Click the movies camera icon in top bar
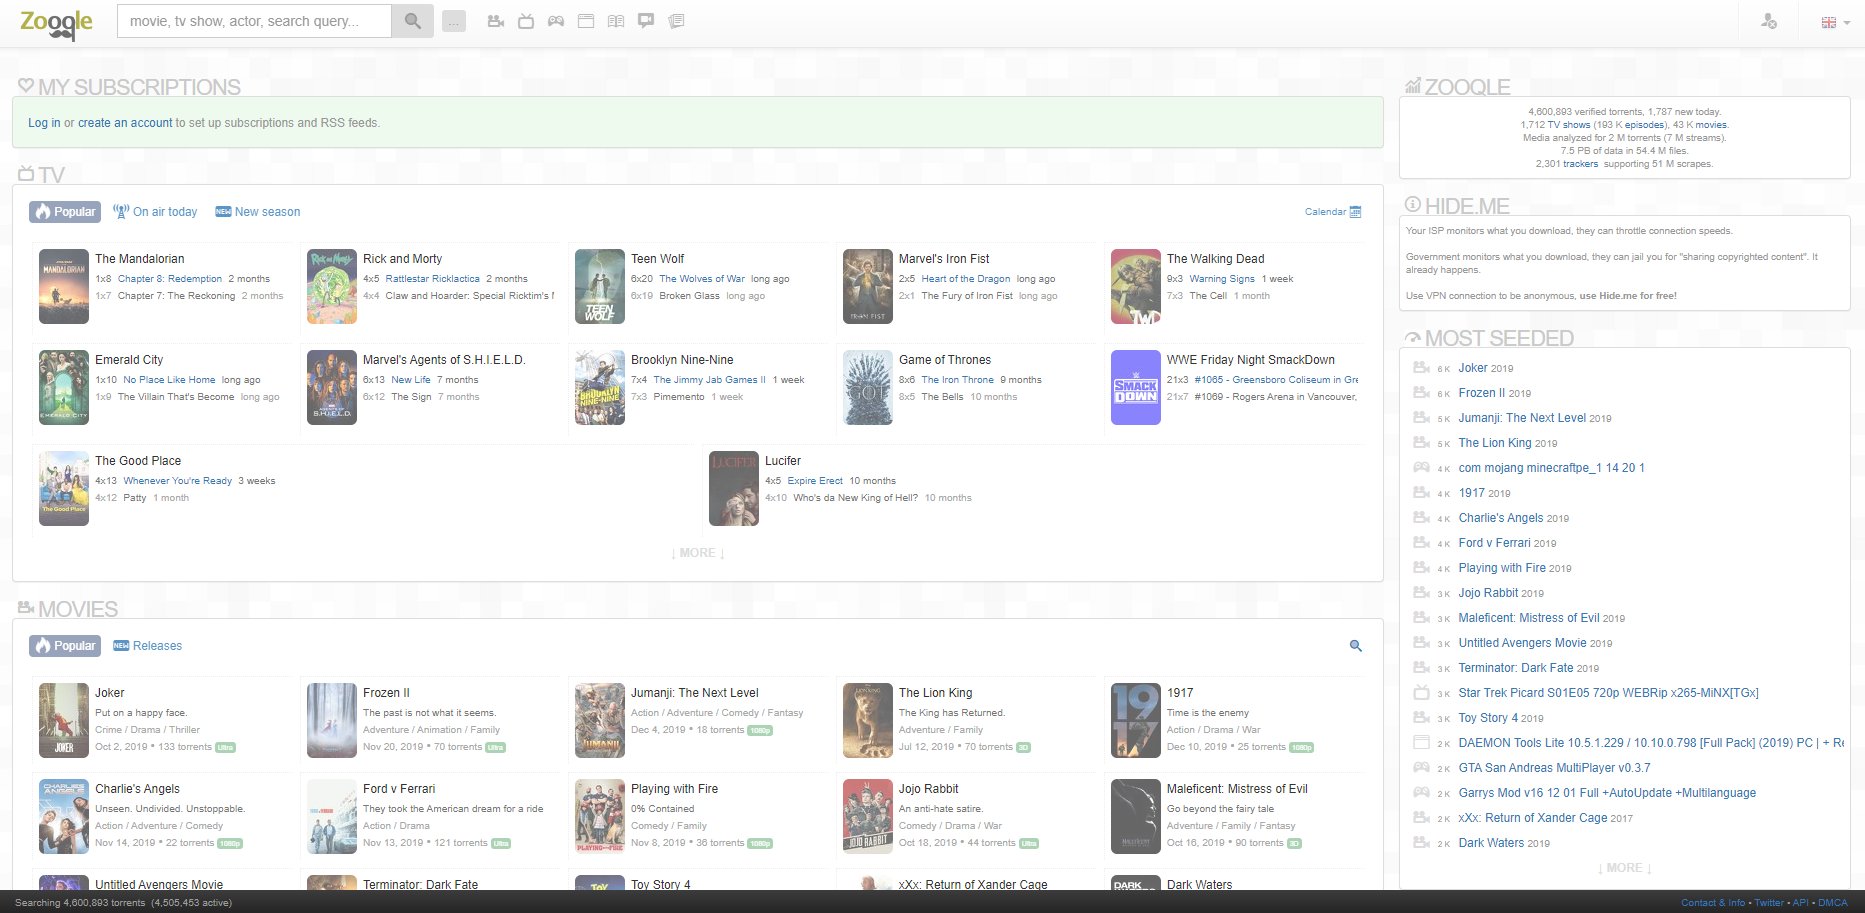1865x913 pixels. coord(495,21)
